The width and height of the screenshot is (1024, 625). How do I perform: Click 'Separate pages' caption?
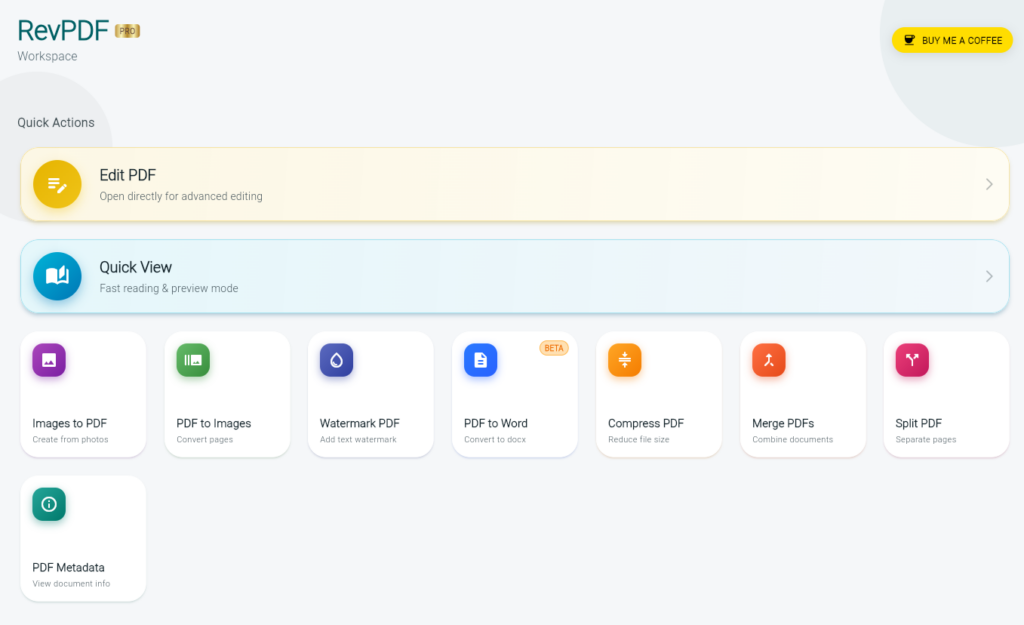tap(926, 440)
